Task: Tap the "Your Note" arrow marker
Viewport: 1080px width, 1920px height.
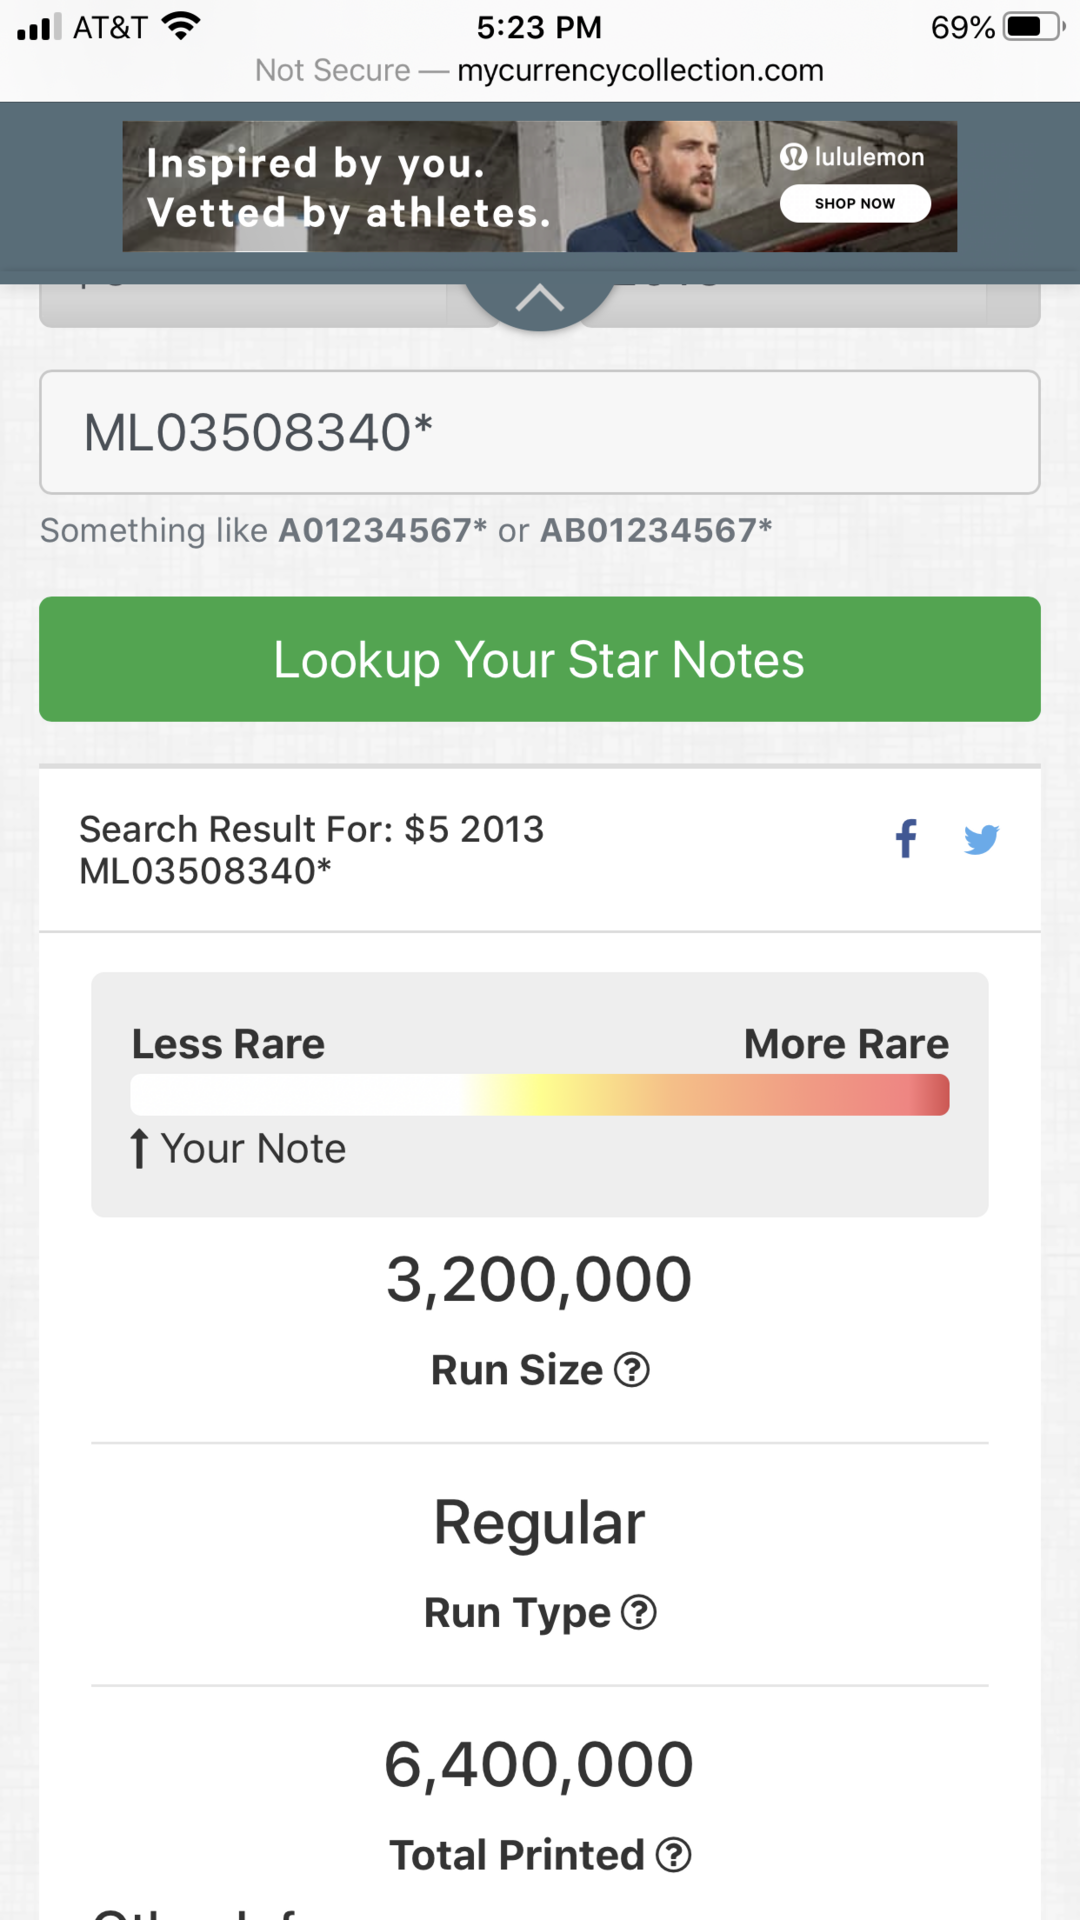Action: click(140, 1148)
